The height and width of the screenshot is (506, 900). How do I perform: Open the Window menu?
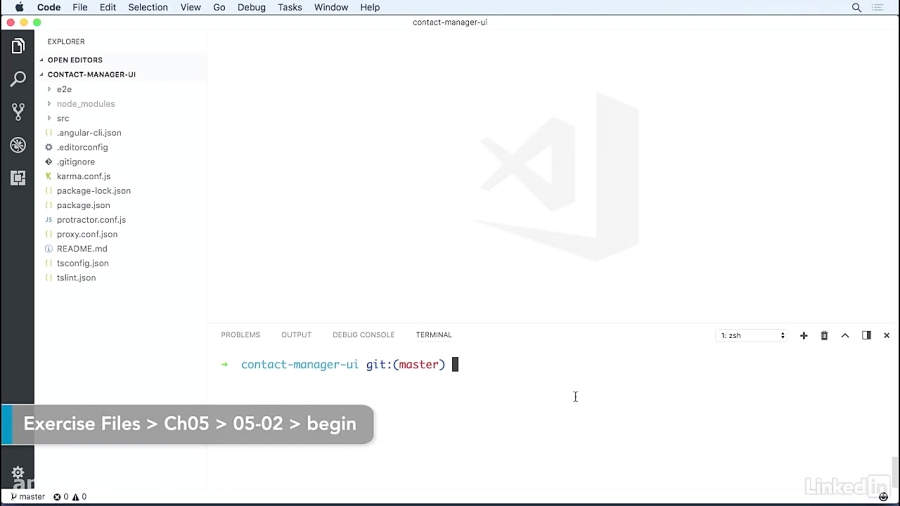[x=331, y=7]
